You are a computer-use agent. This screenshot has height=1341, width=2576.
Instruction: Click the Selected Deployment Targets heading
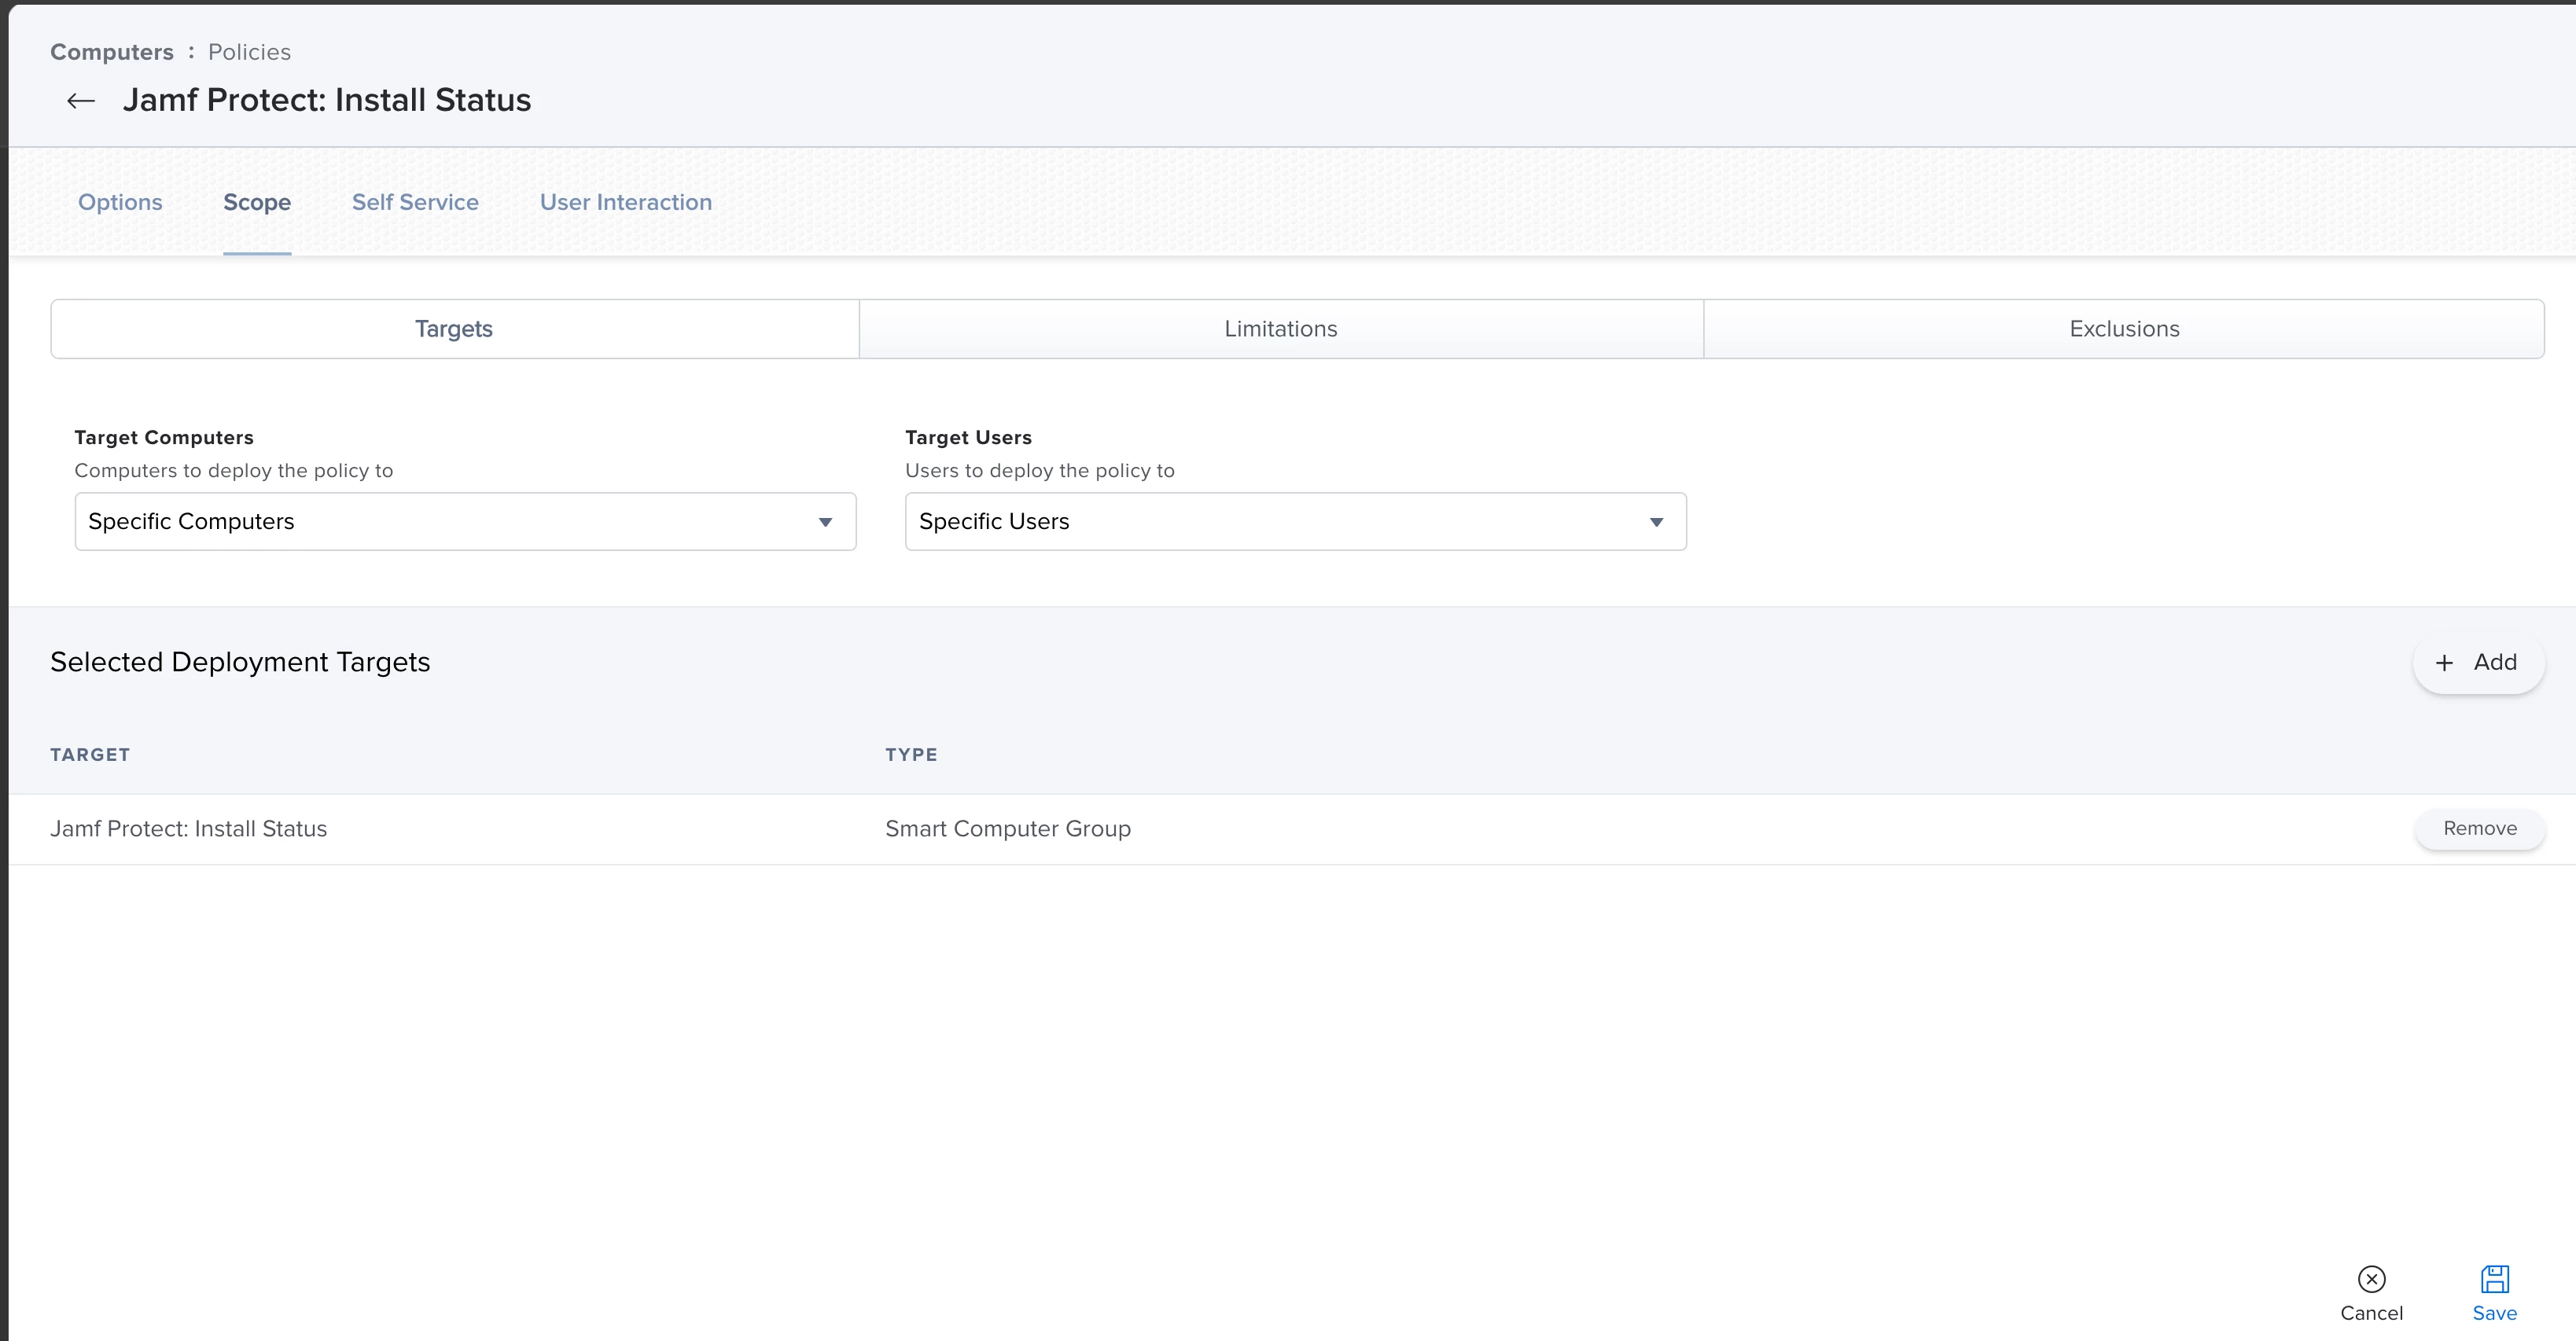pos(240,662)
